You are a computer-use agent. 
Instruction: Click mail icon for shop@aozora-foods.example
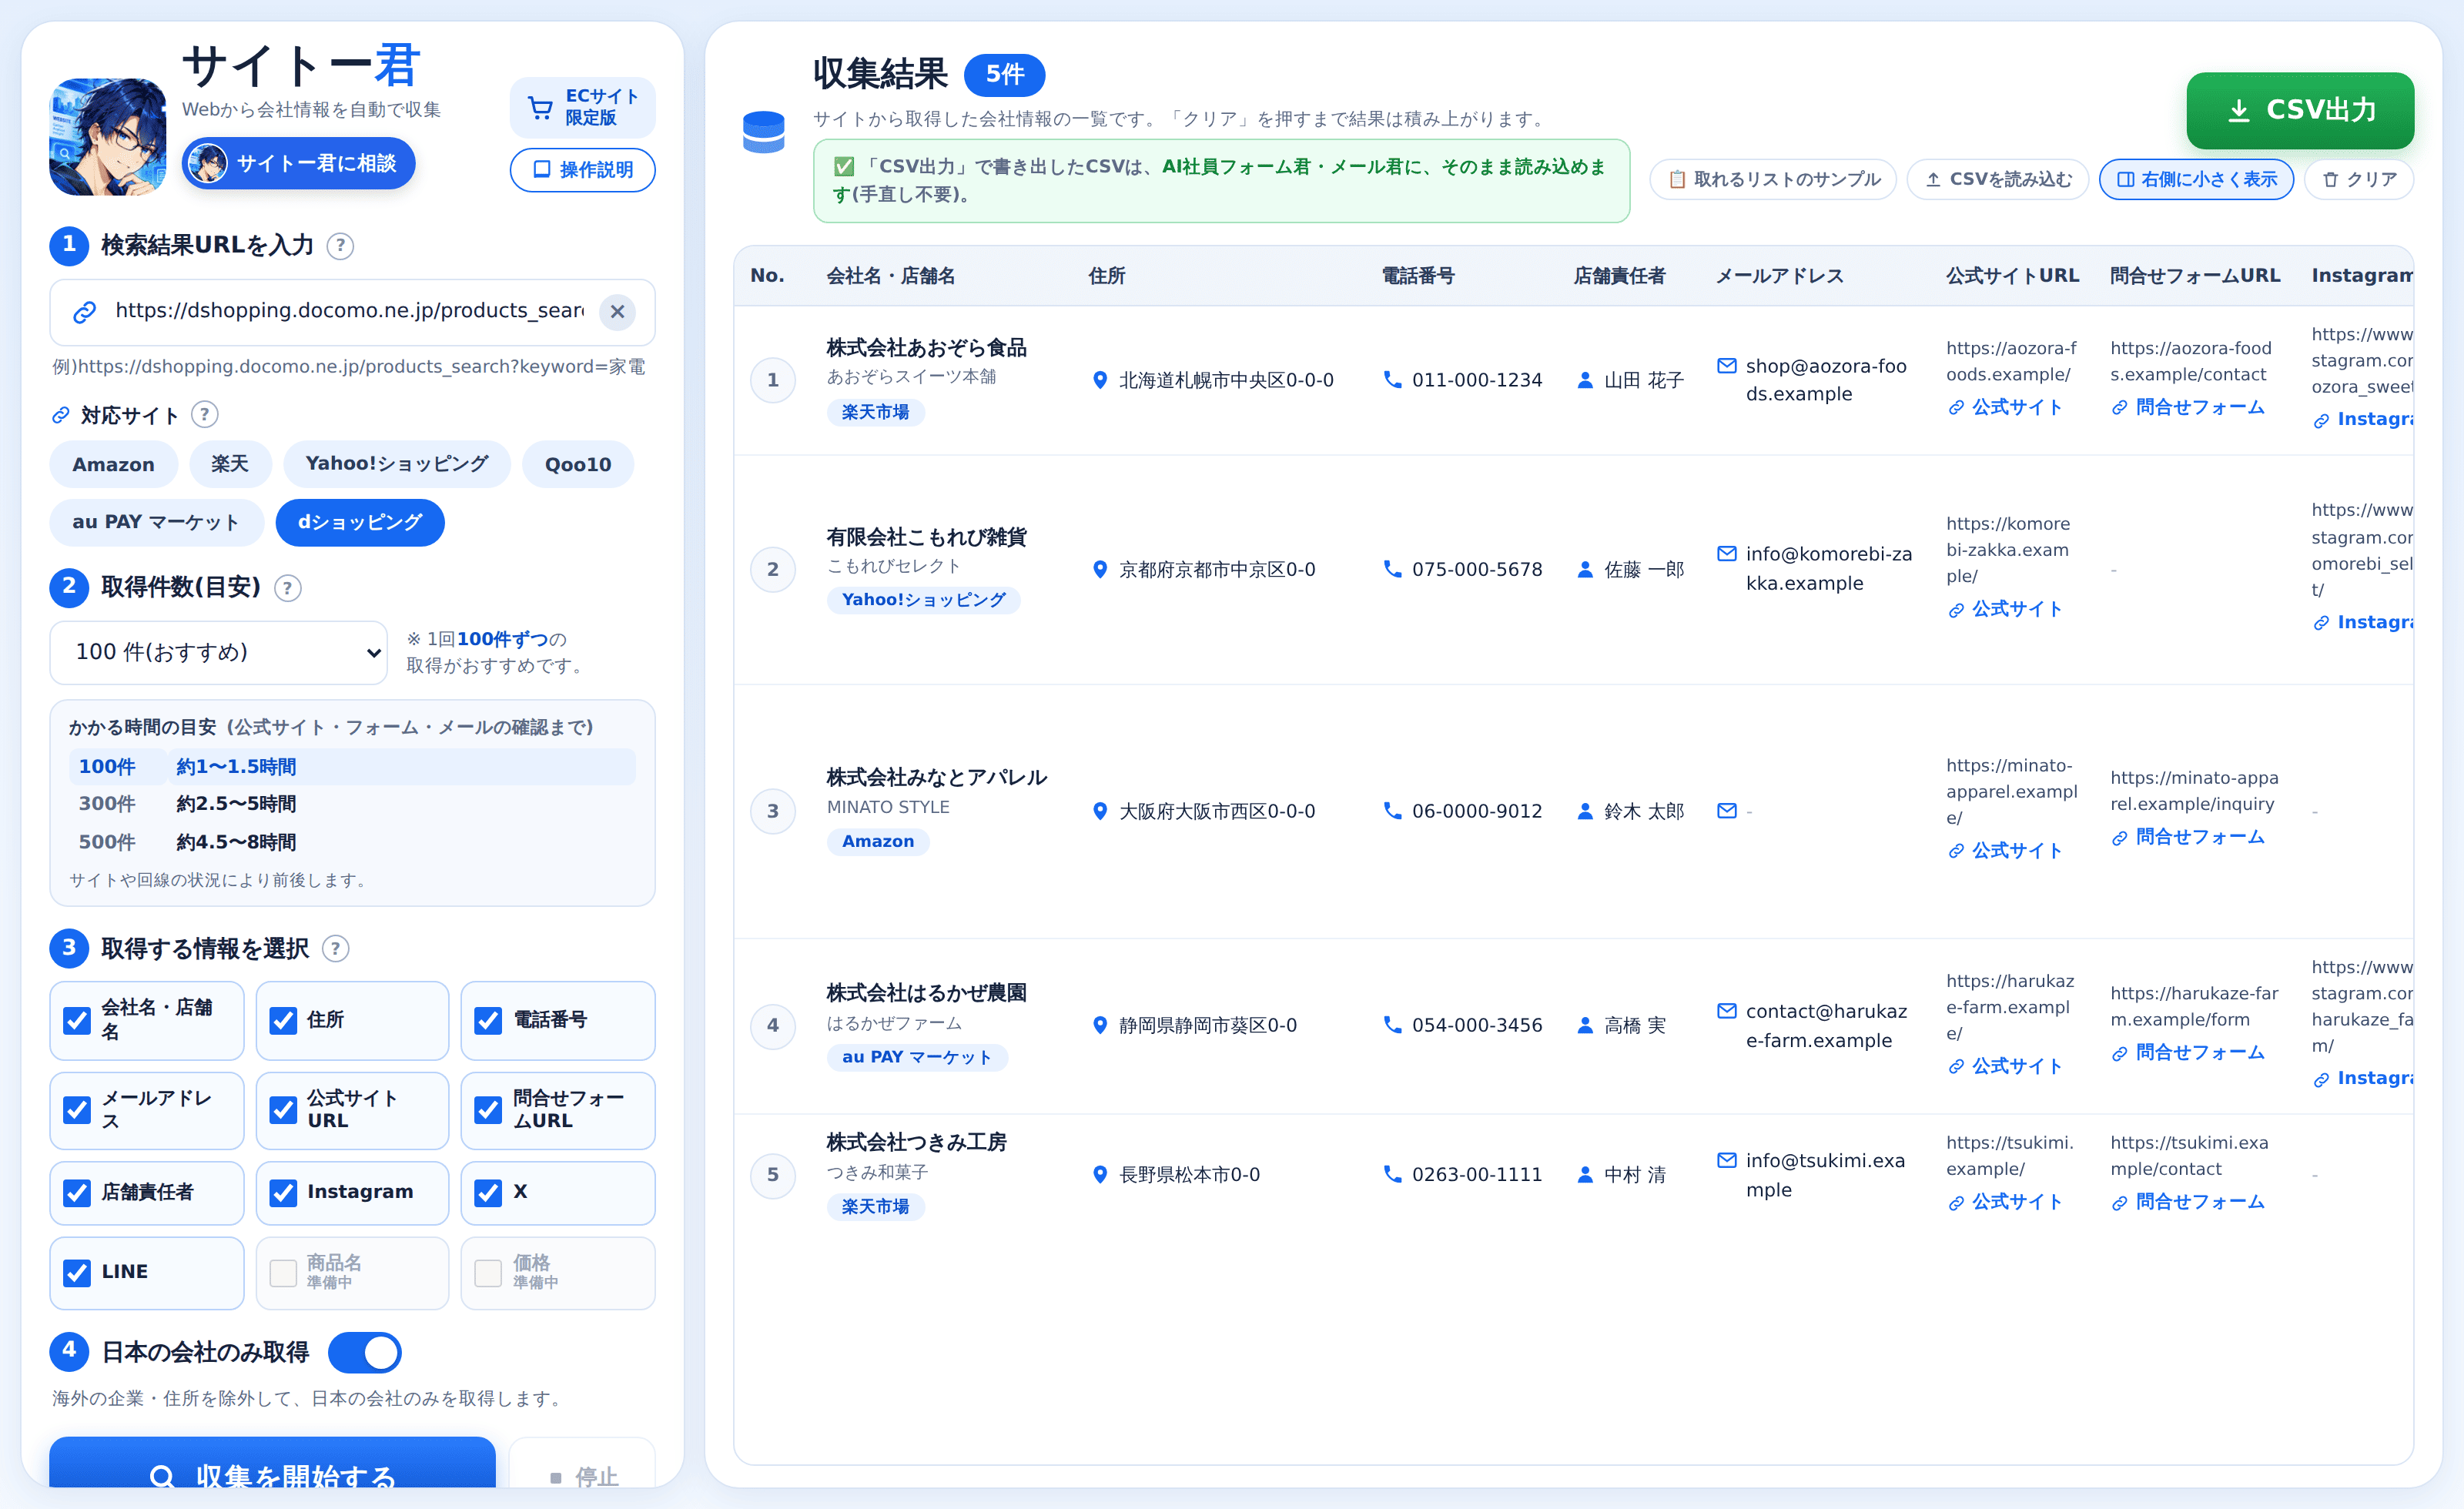tap(1727, 366)
